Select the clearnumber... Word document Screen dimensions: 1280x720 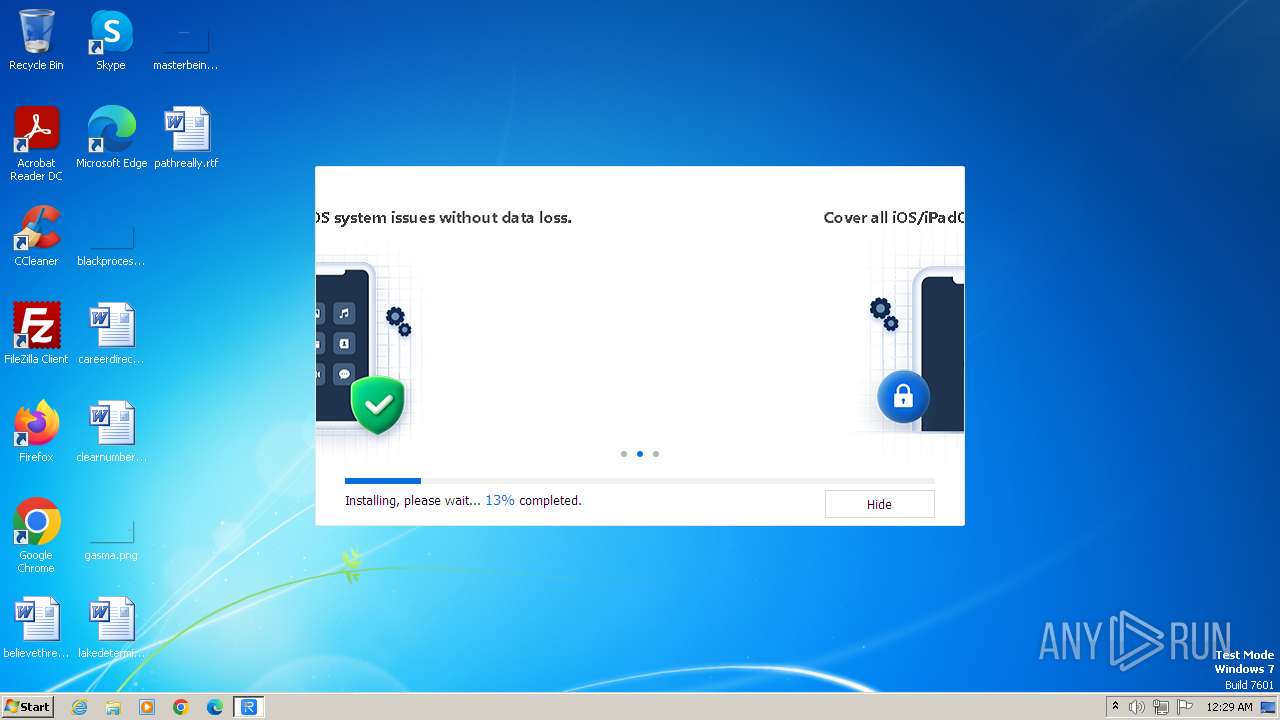[x=111, y=432]
